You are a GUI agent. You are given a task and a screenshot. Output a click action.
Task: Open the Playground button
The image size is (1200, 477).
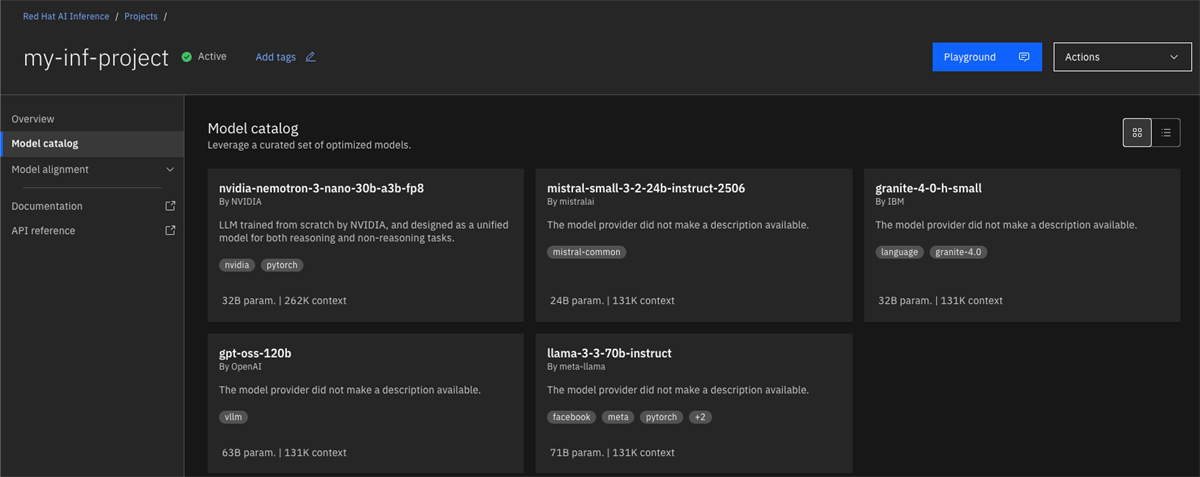987,57
